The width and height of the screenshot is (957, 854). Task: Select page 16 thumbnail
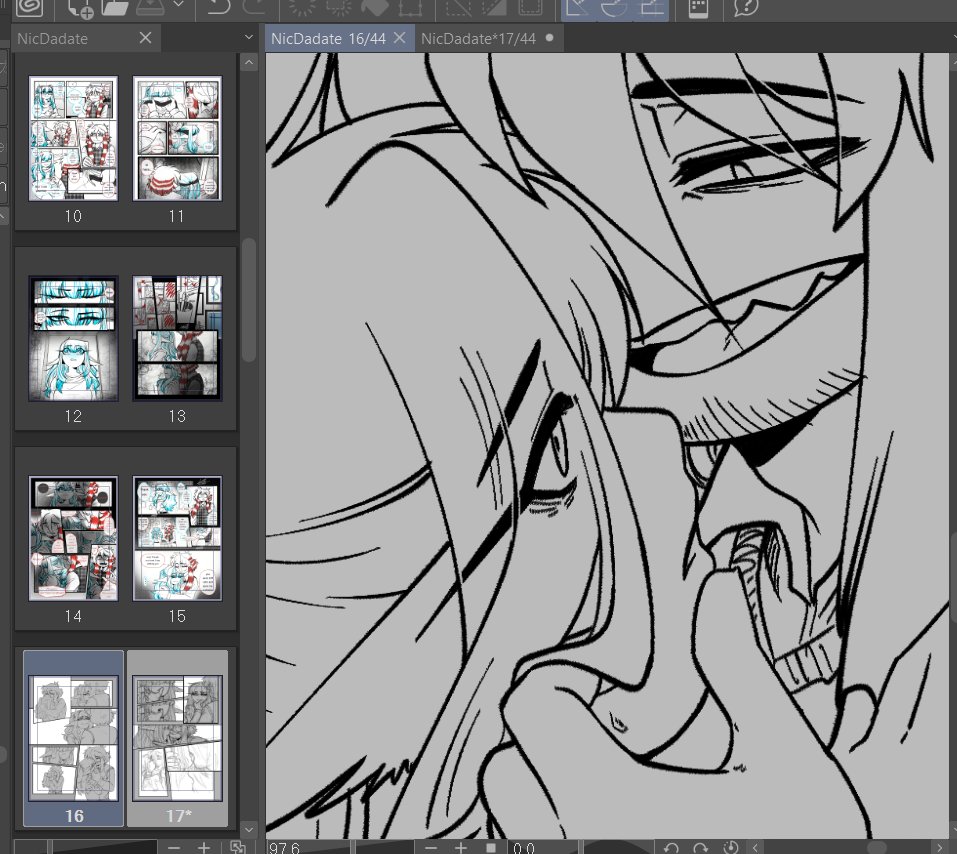[x=73, y=738]
